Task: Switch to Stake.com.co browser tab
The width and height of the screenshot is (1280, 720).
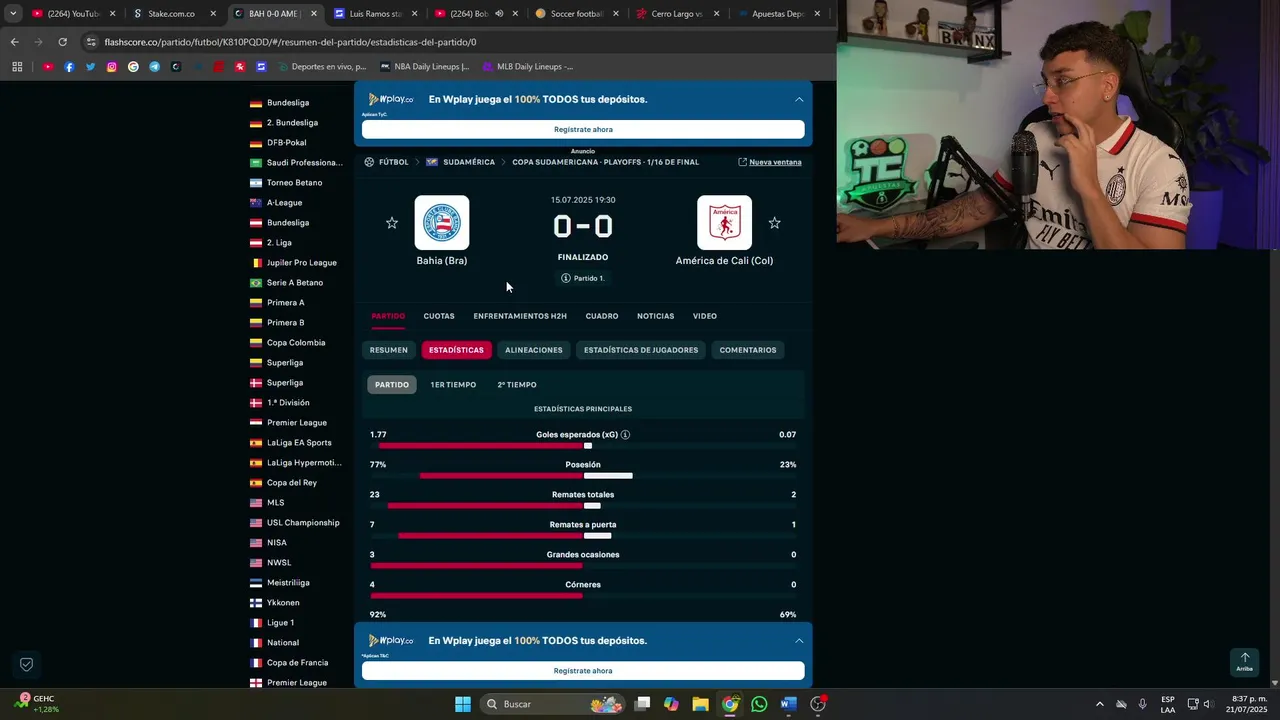Action: pos(171,14)
